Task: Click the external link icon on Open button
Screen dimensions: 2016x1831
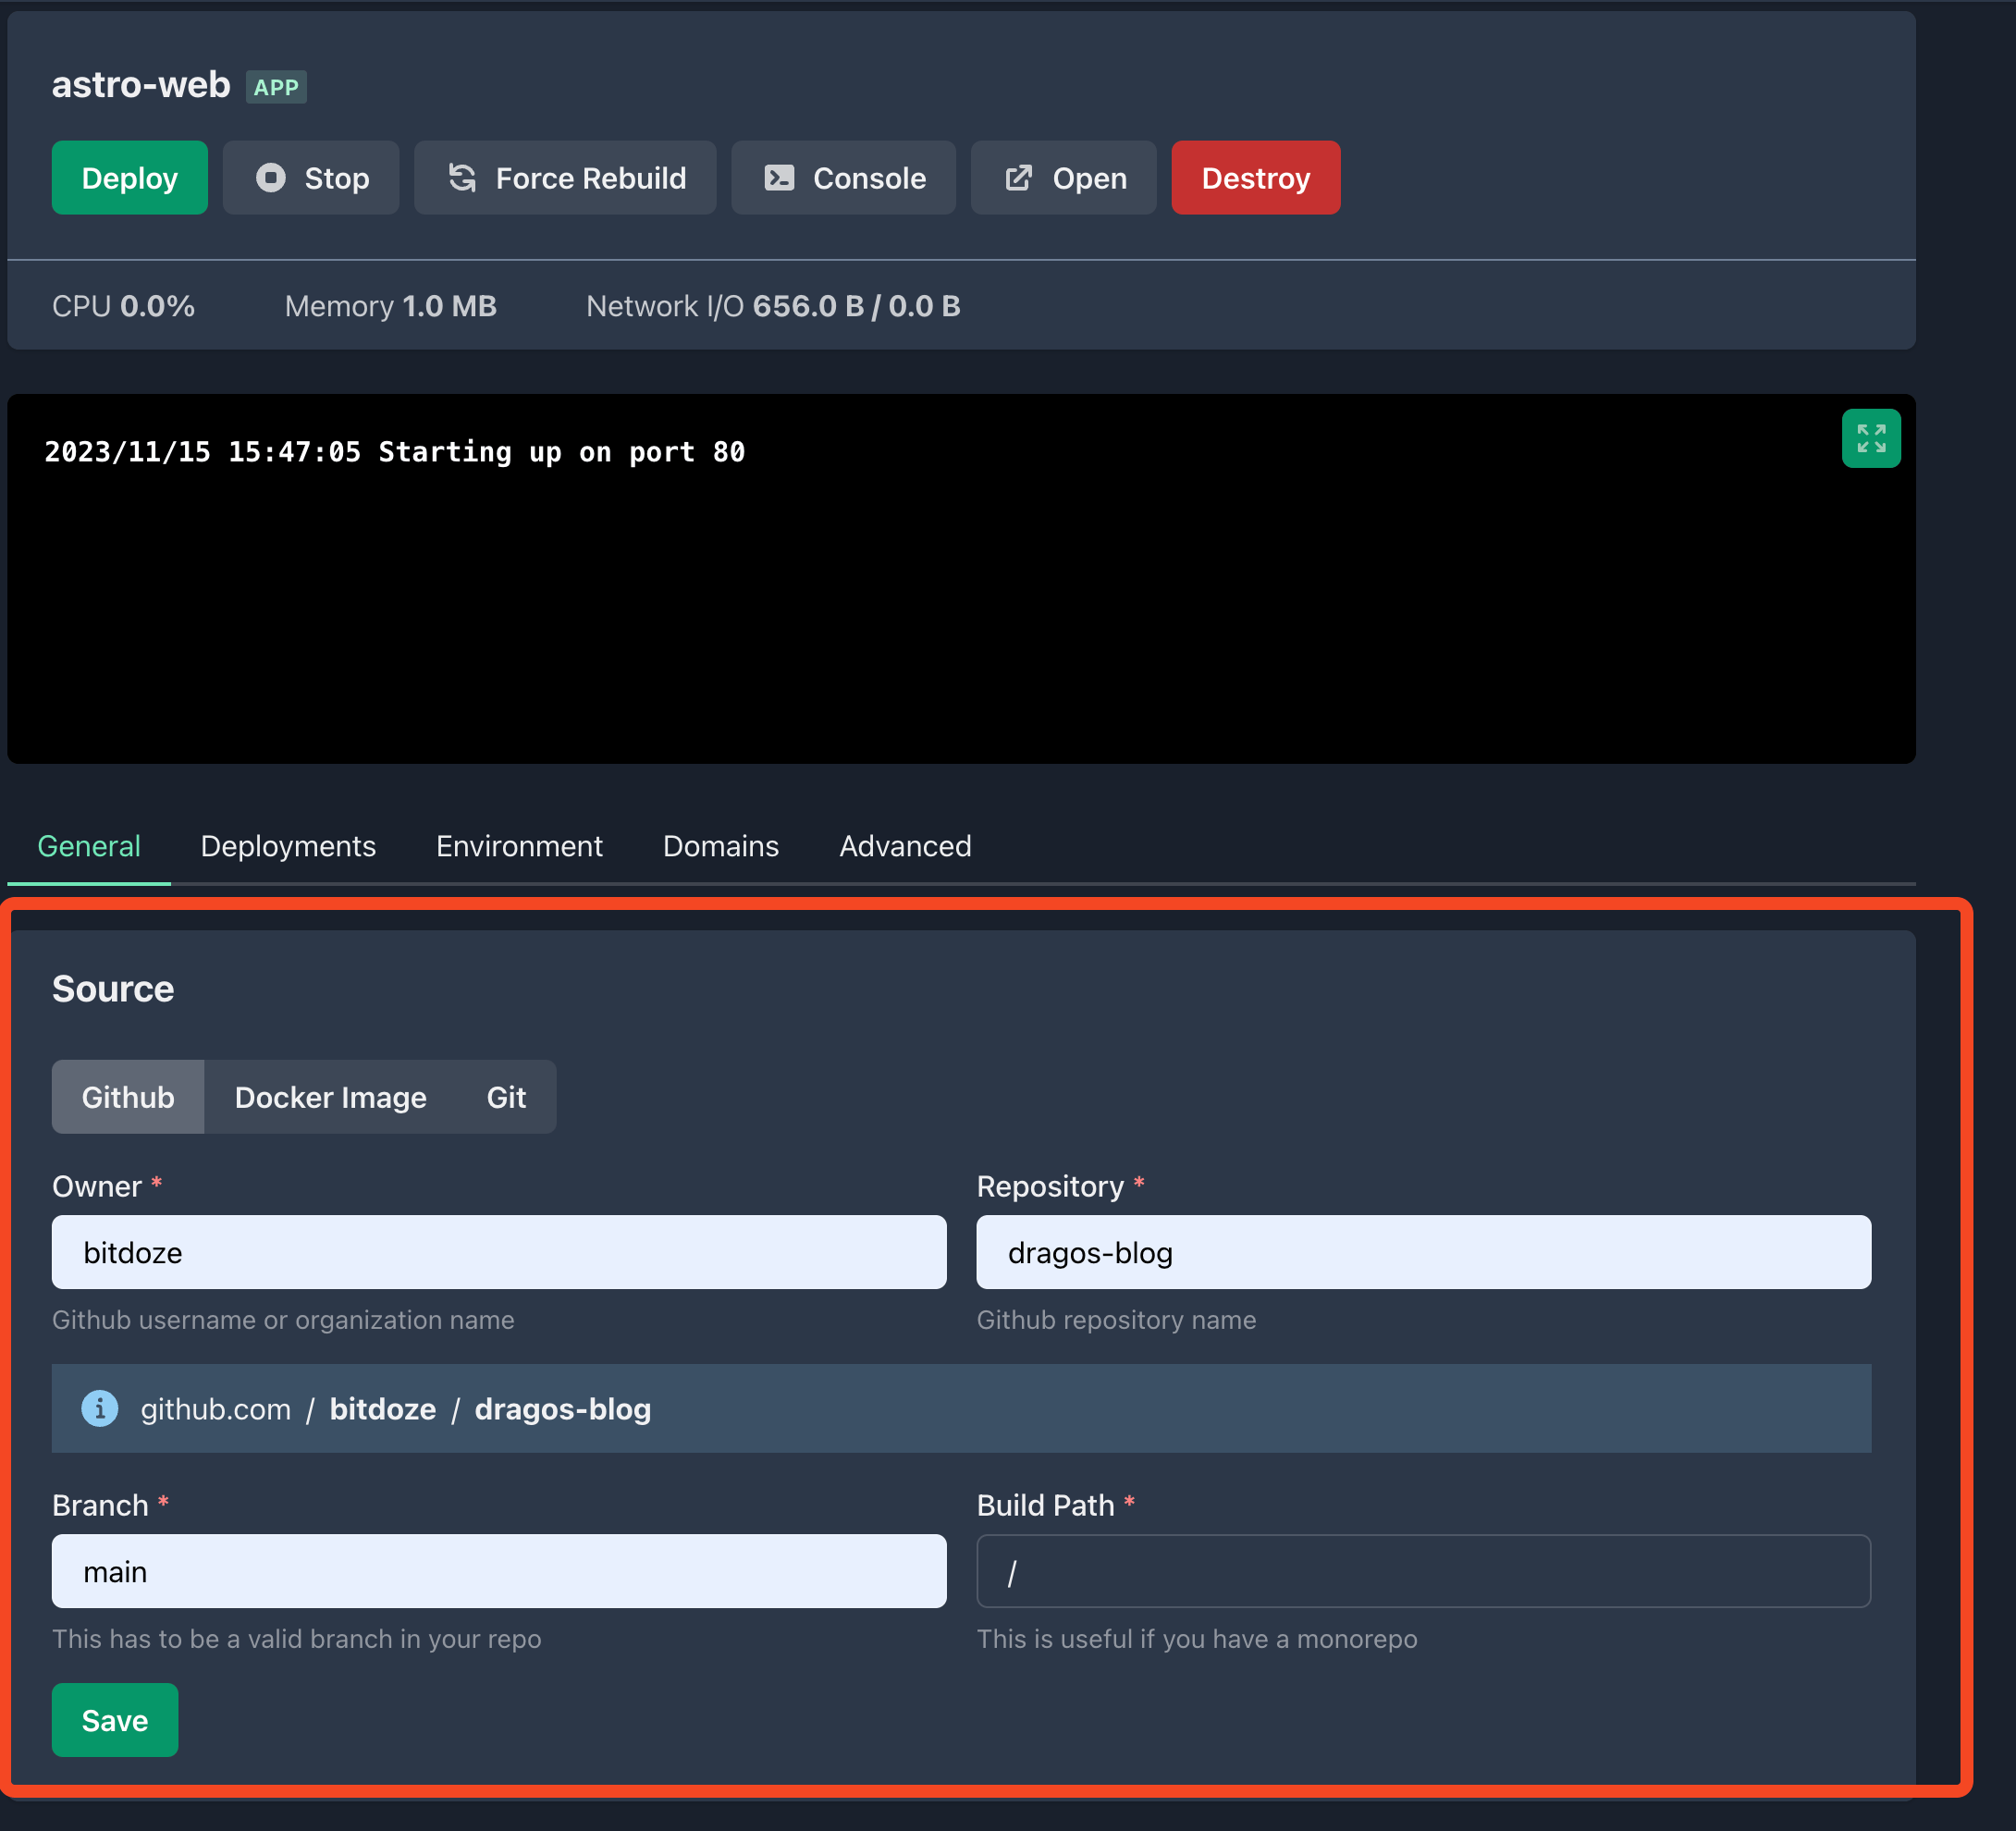Action: (x=1017, y=177)
